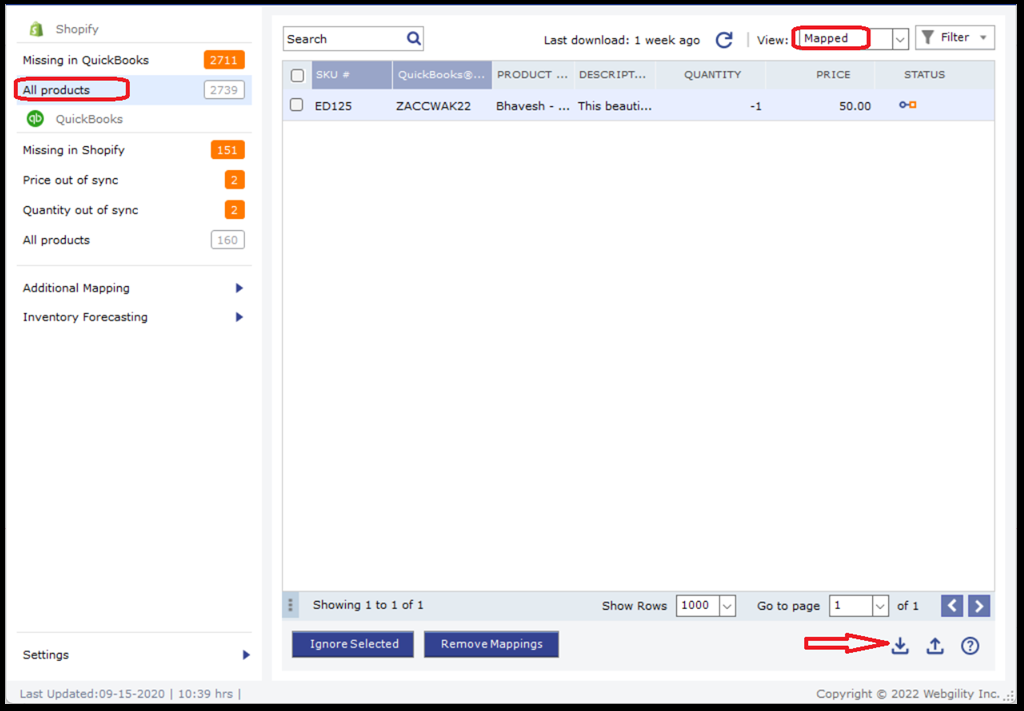Click the mapped status link icon for ED125
The image size is (1024, 711).
(908, 104)
